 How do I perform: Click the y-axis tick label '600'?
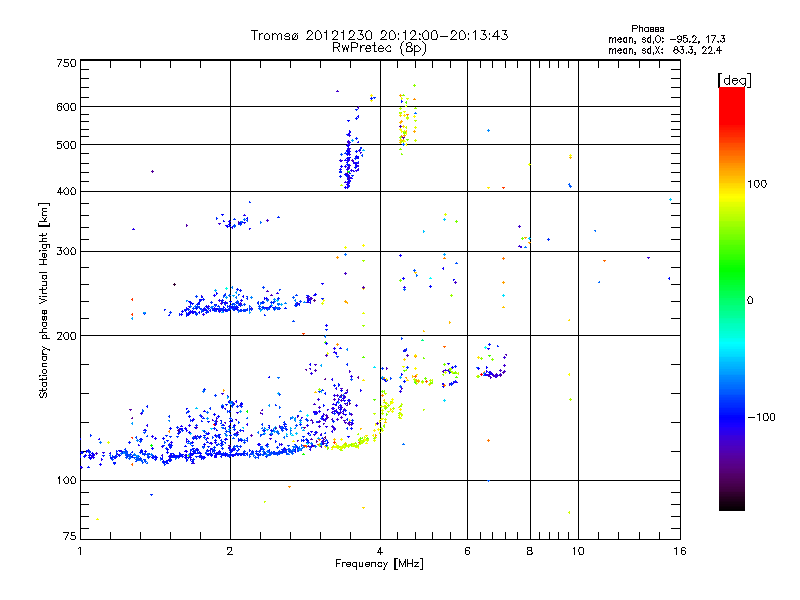[66, 107]
